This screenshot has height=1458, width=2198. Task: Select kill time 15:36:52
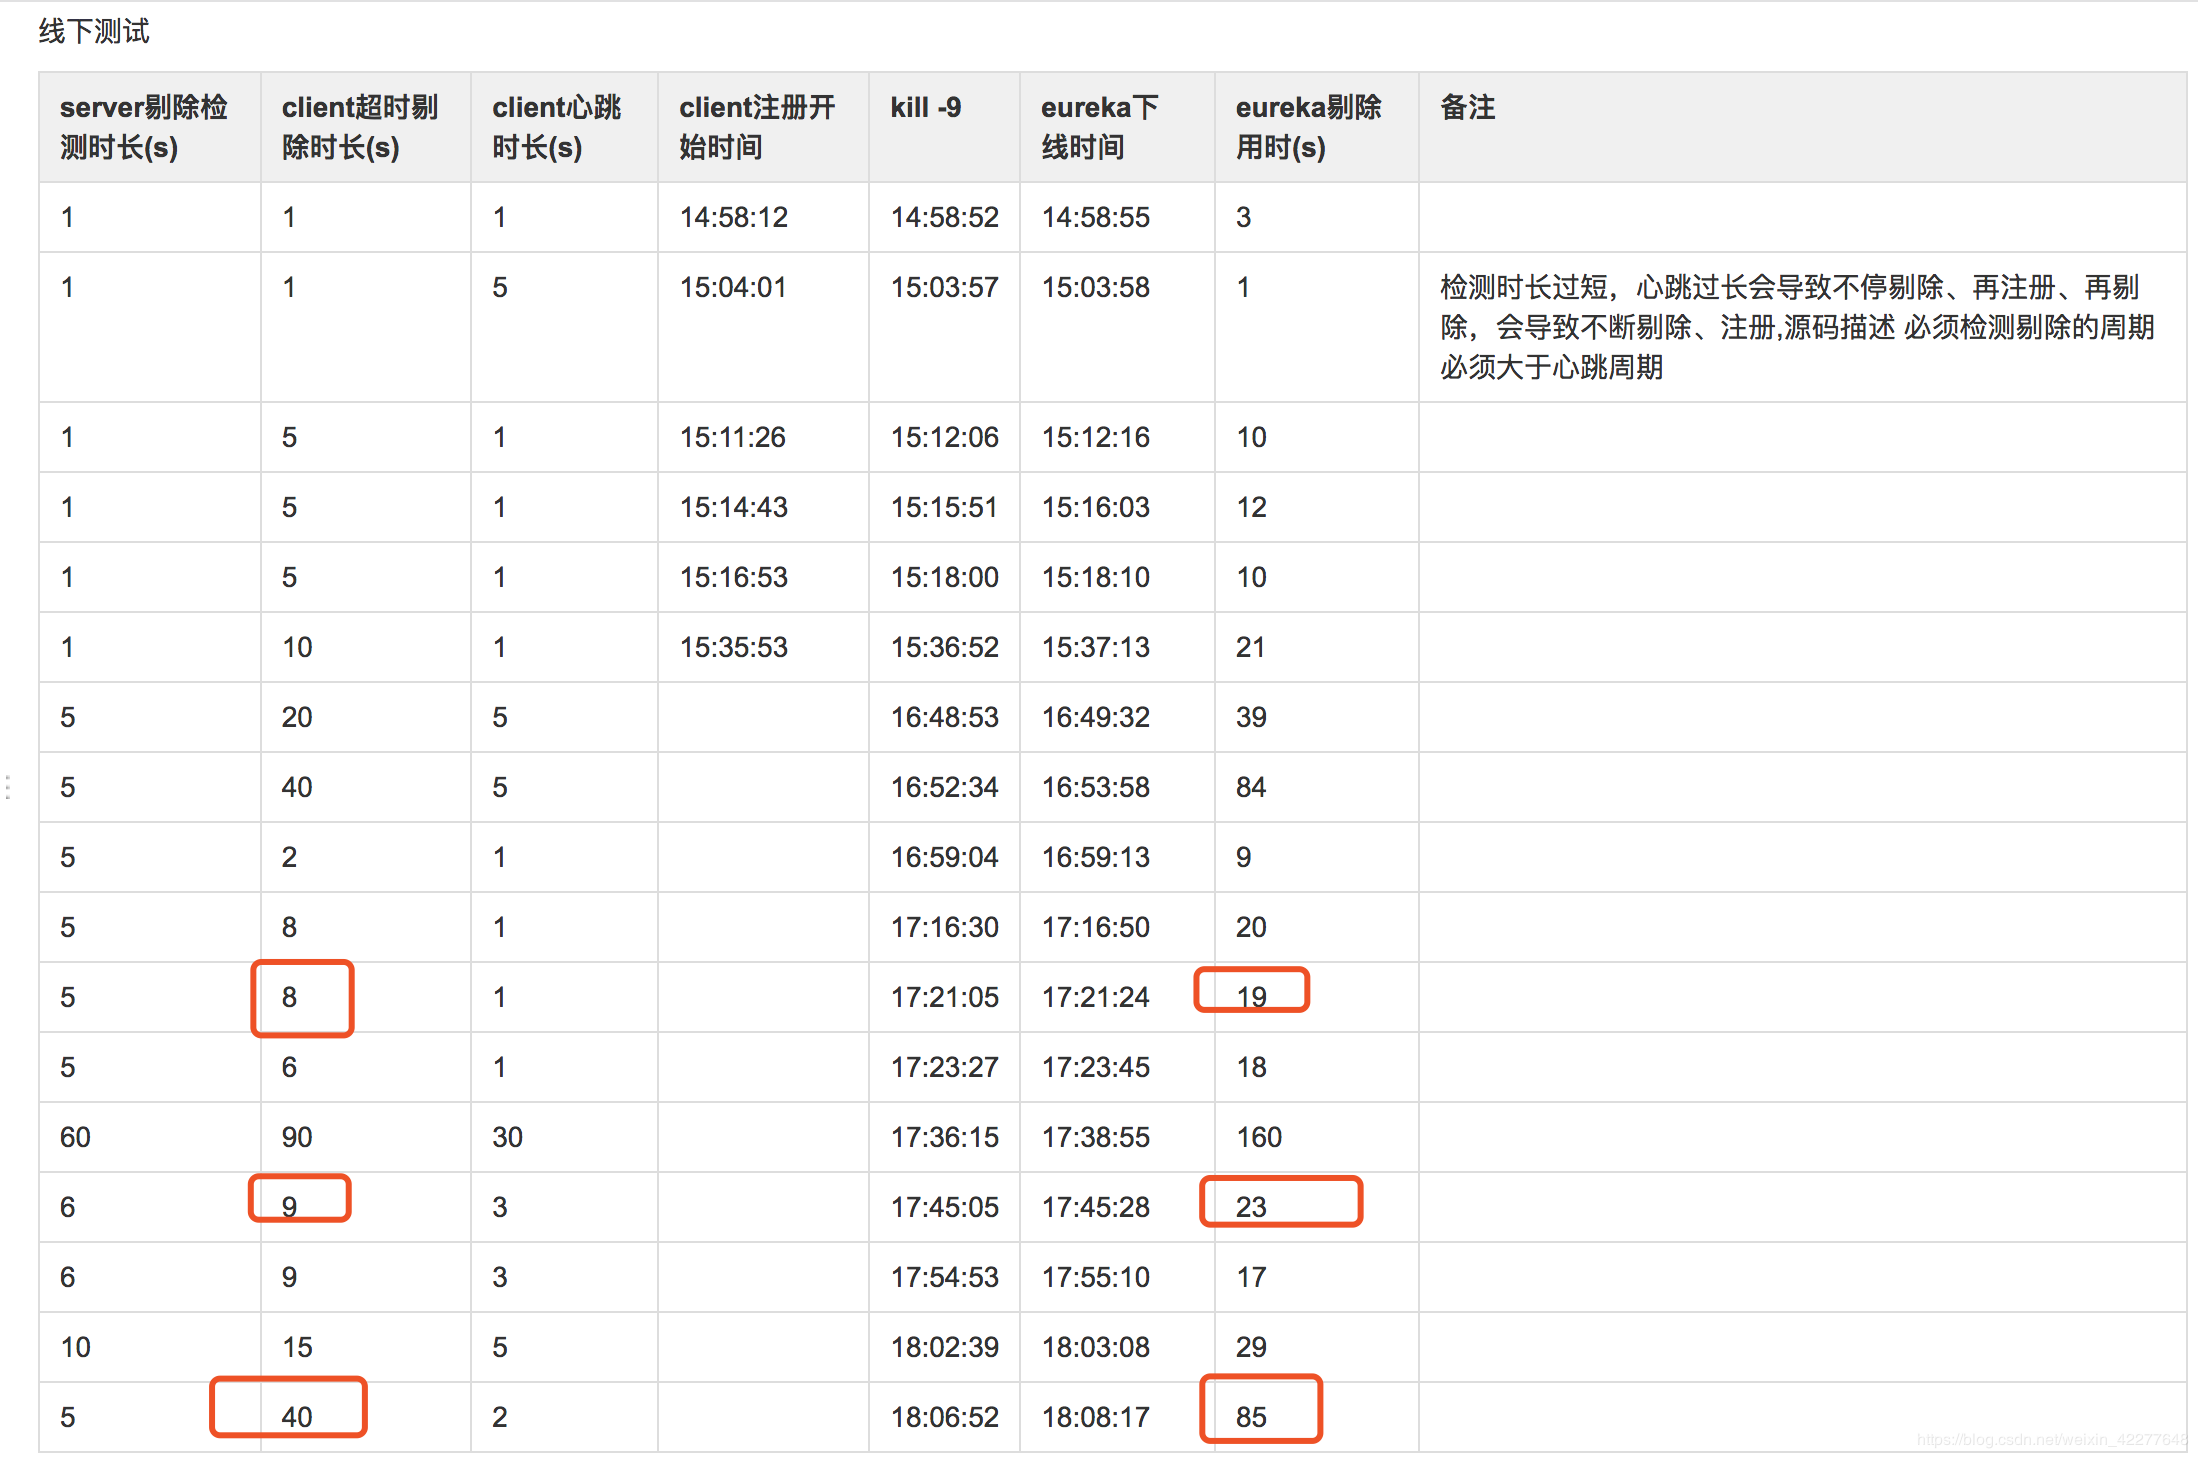point(945,647)
